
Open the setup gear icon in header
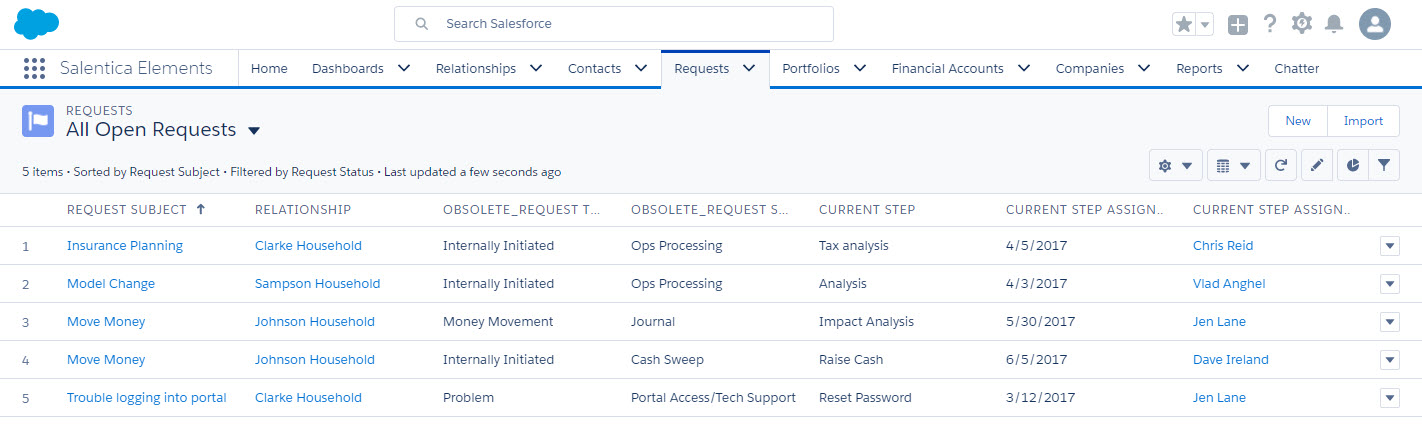coord(1301,24)
